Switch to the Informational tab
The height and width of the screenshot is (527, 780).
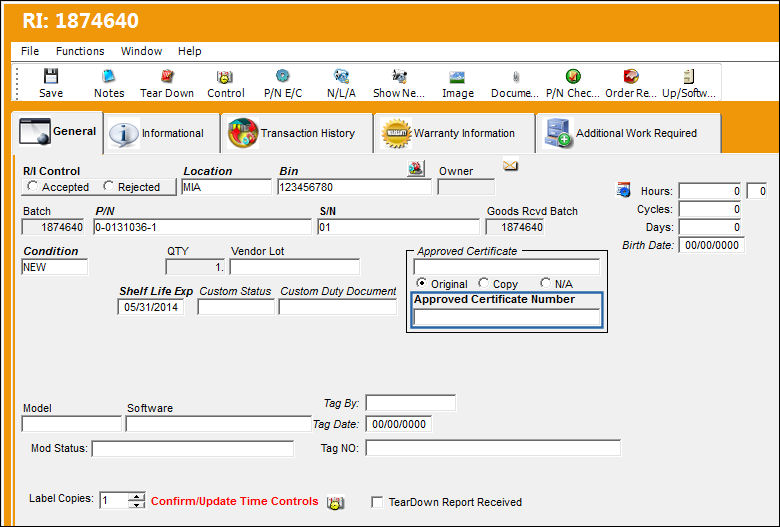tap(162, 133)
